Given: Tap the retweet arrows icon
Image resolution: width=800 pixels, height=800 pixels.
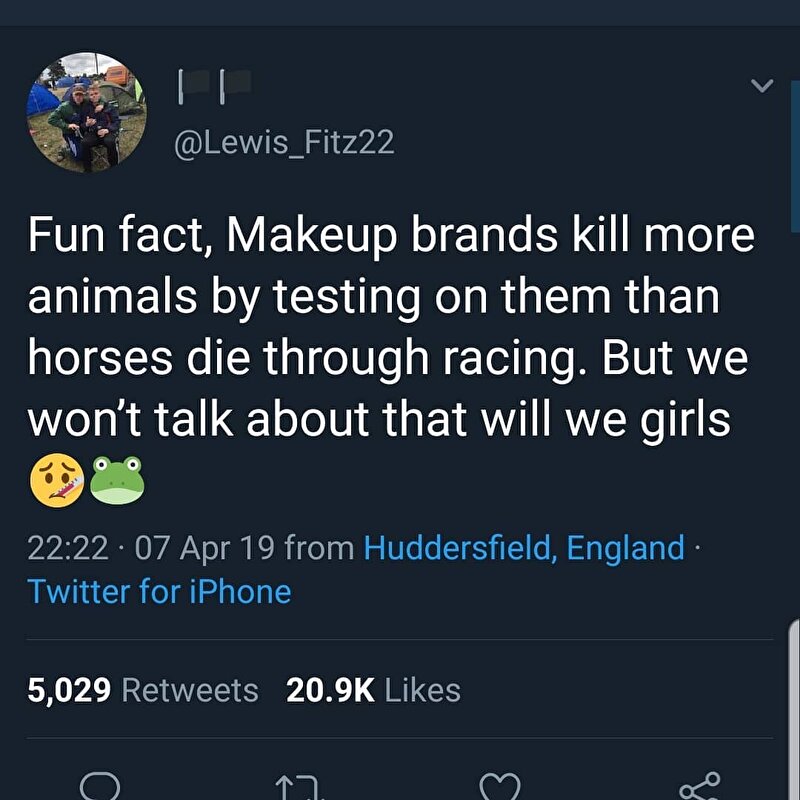Looking at the screenshot, I should click(297, 790).
